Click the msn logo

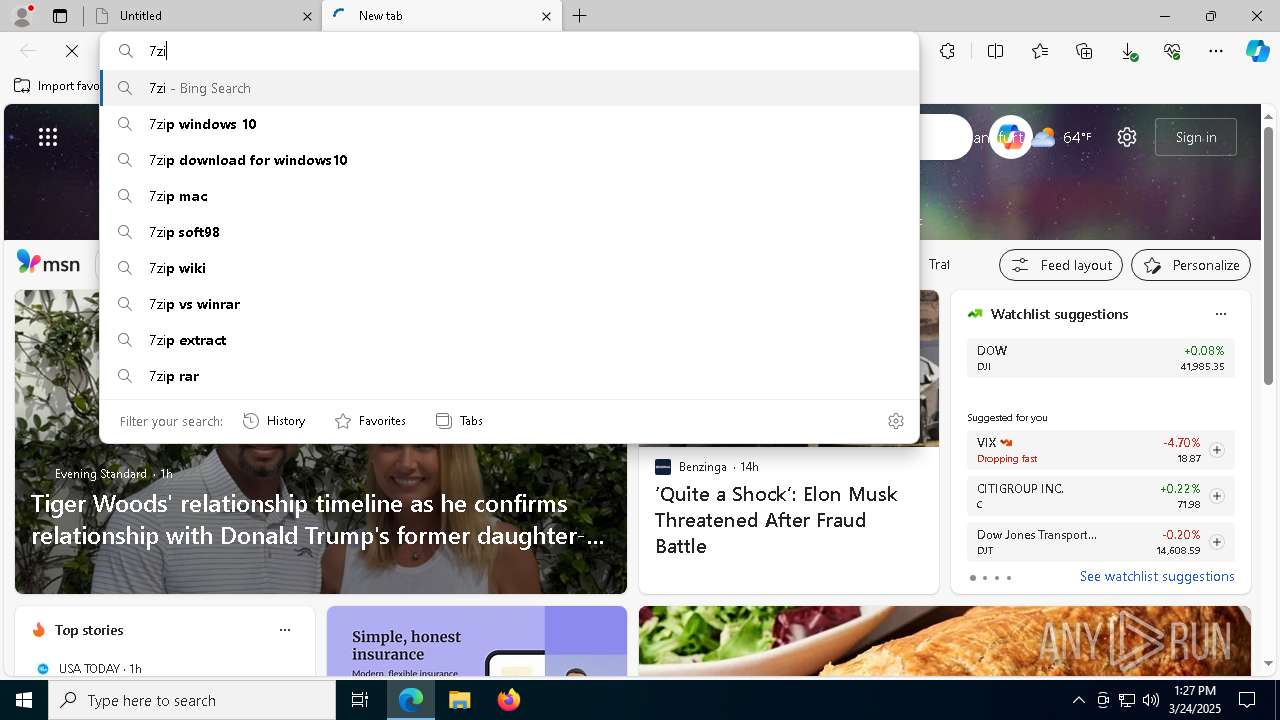48,263
